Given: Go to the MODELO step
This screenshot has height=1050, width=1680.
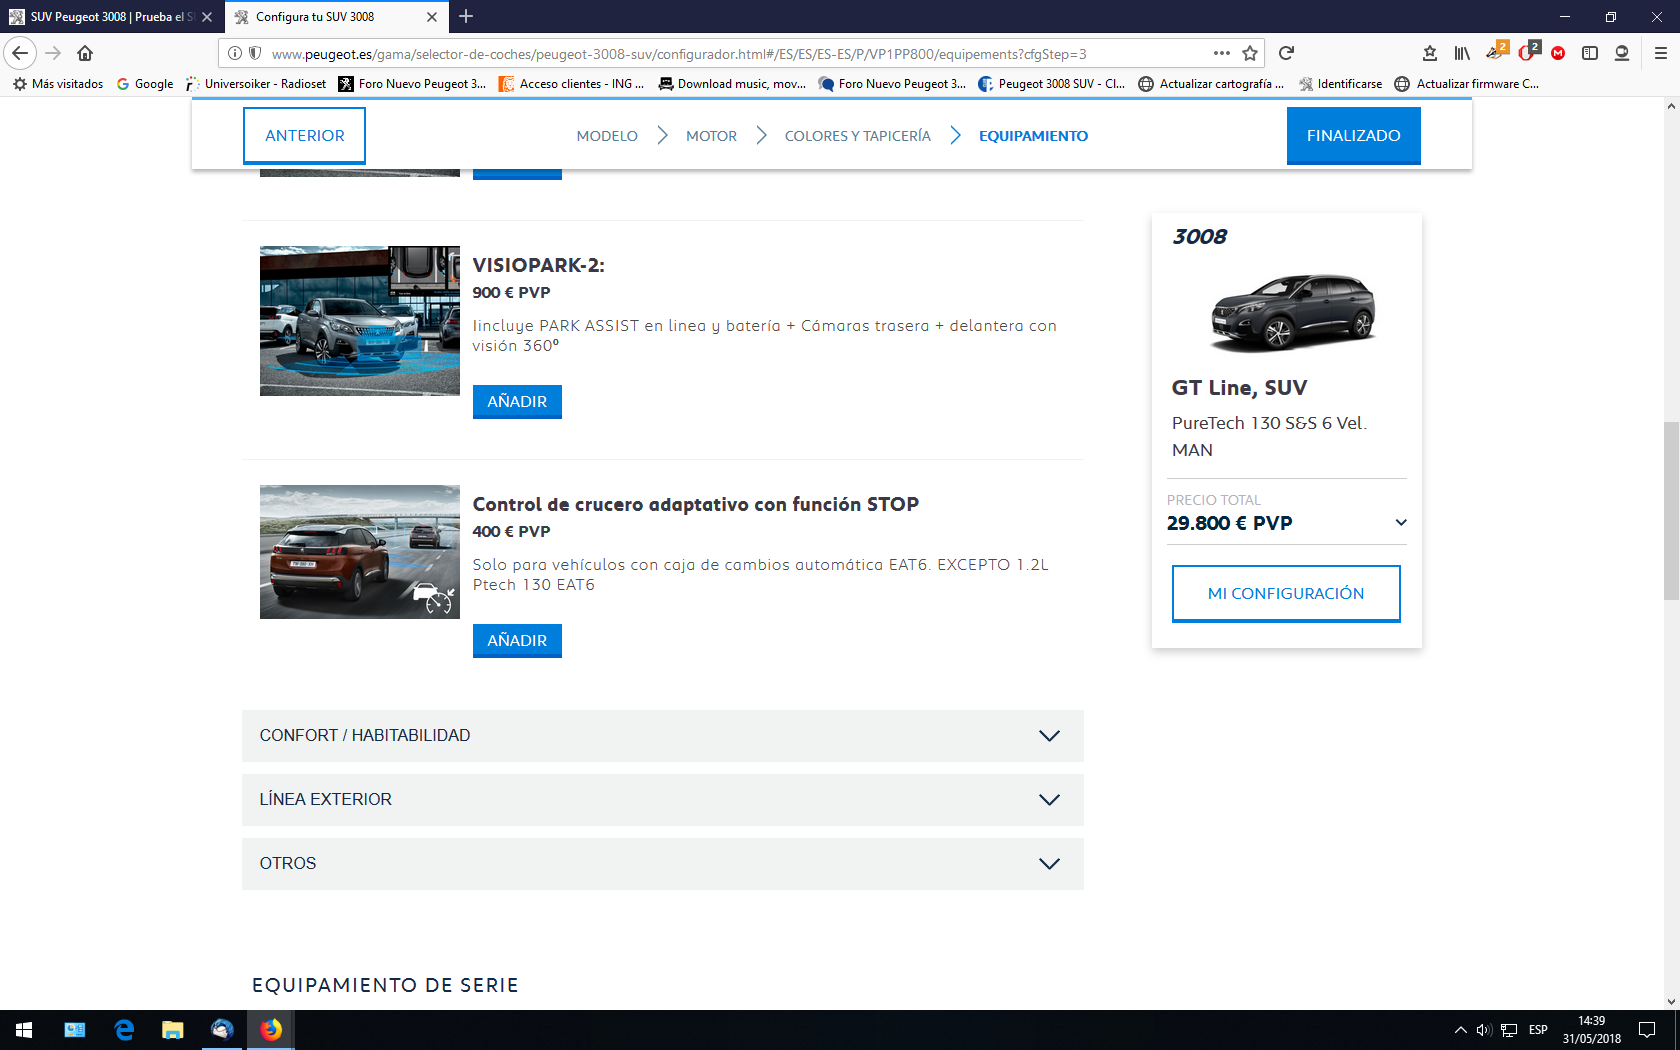Looking at the screenshot, I should (607, 136).
